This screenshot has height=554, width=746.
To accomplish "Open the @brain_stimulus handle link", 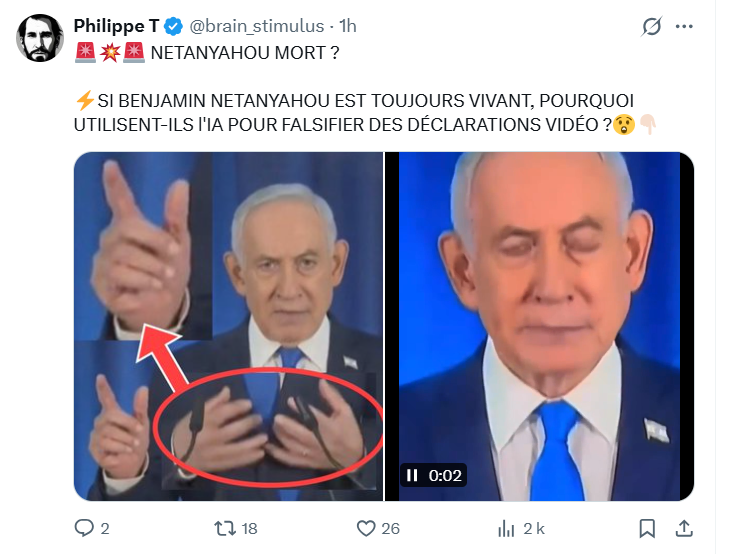I will pos(256,26).
